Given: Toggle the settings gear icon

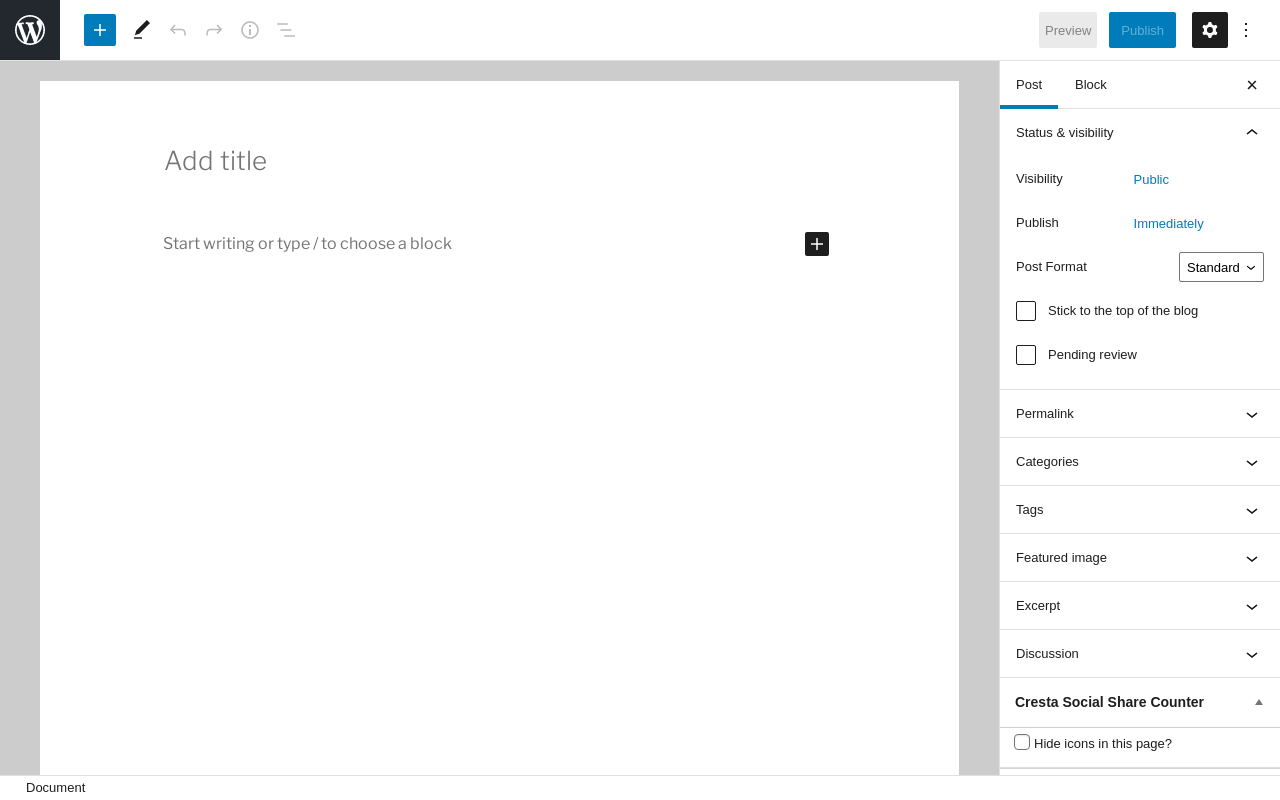Looking at the screenshot, I should point(1210,30).
